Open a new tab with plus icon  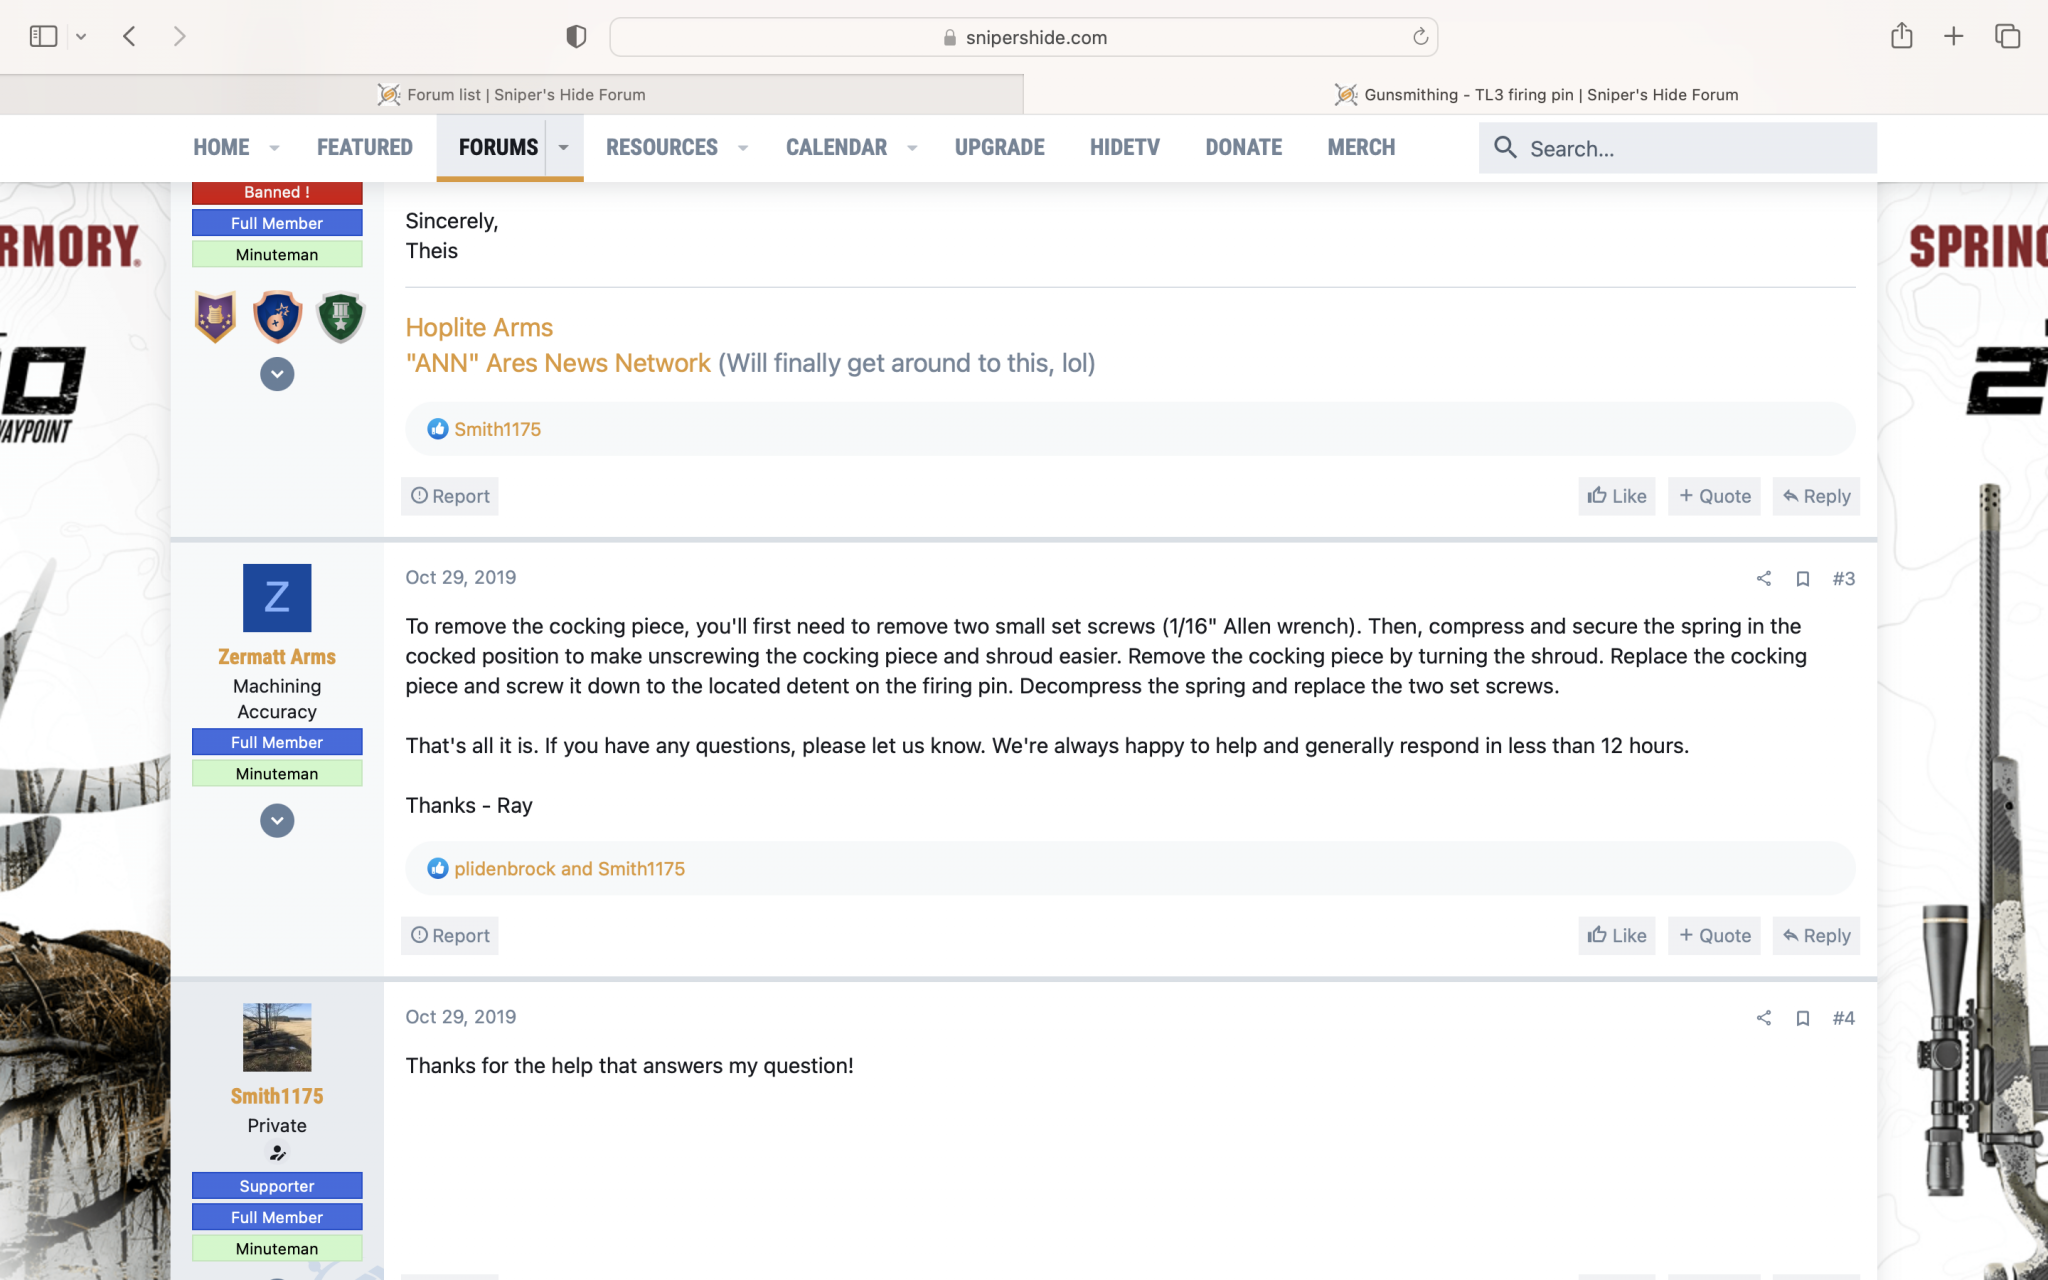point(1953,37)
